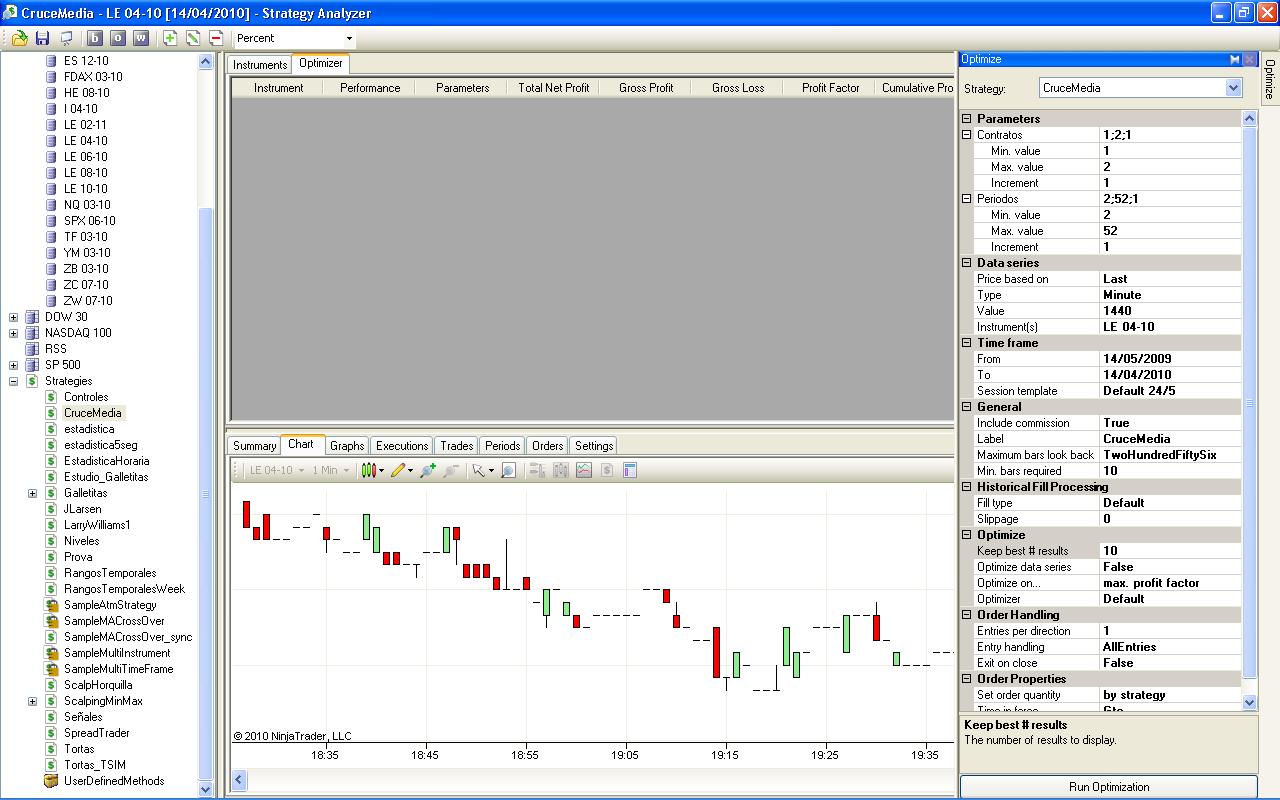
Task: Switch to the Periods tab
Action: point(503,446)
